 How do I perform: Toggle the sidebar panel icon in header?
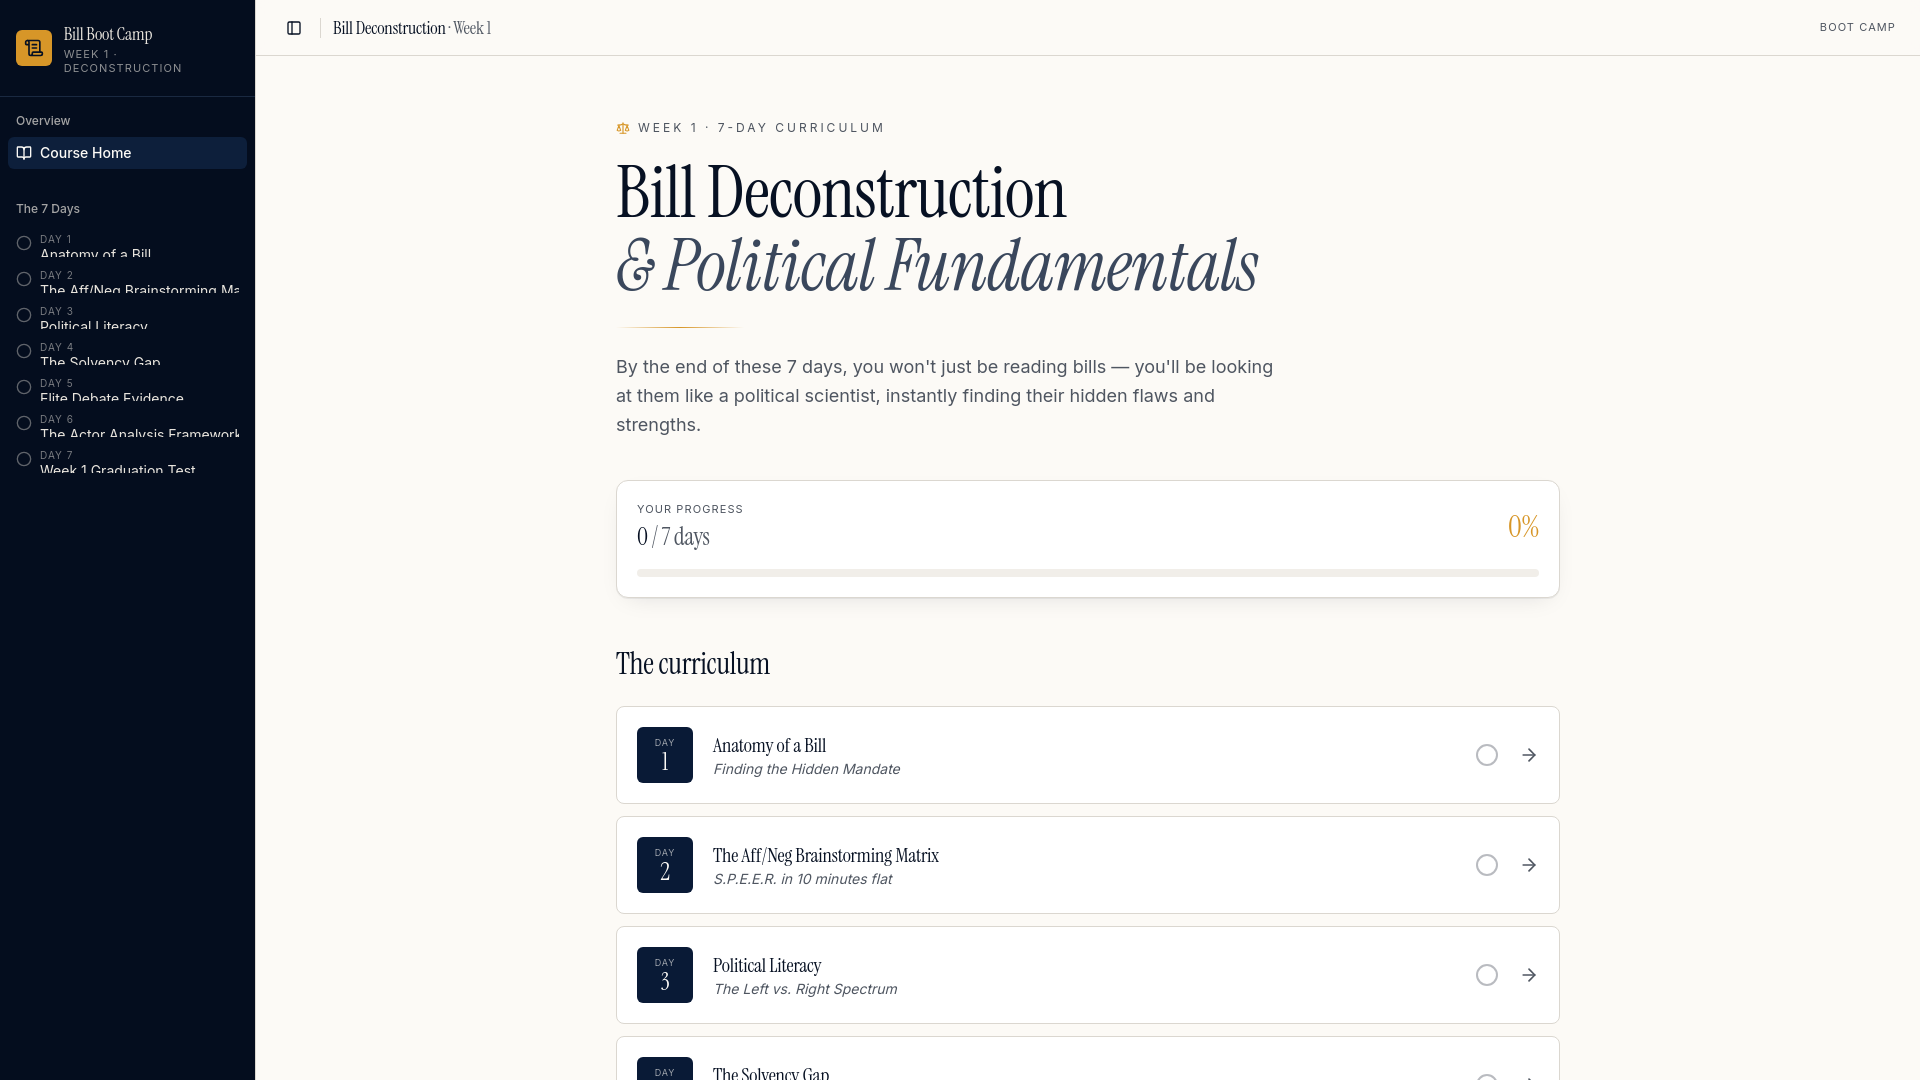point(294,28)
